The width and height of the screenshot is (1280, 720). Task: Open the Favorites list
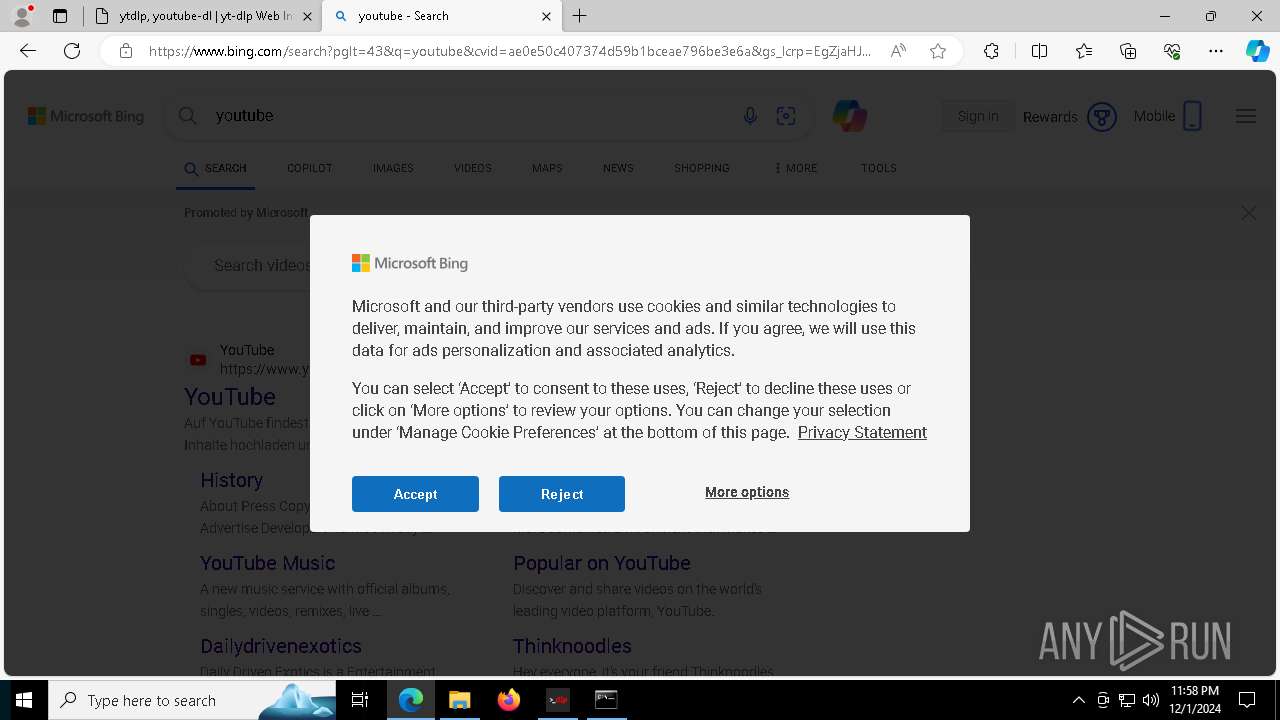[x=1084, y=51]
